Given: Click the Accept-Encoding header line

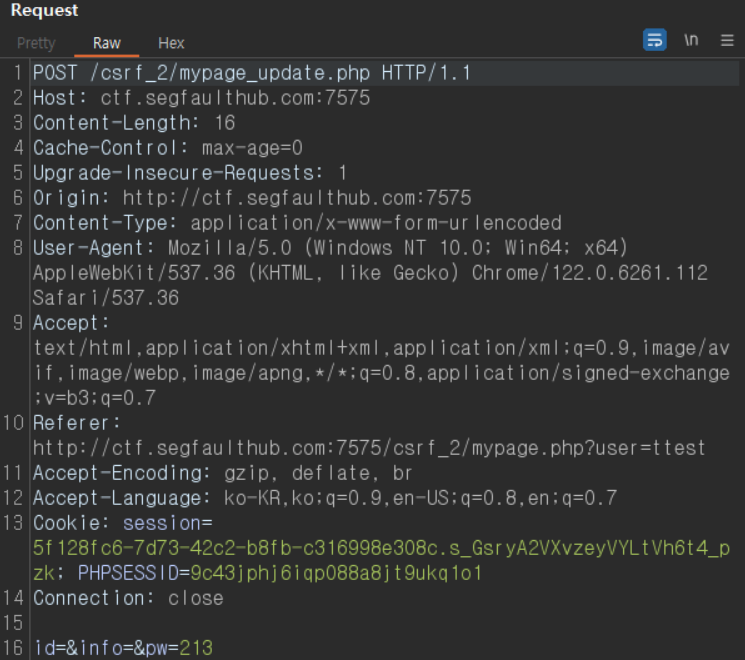Looking at the screenshot, I should pos(222,473).
